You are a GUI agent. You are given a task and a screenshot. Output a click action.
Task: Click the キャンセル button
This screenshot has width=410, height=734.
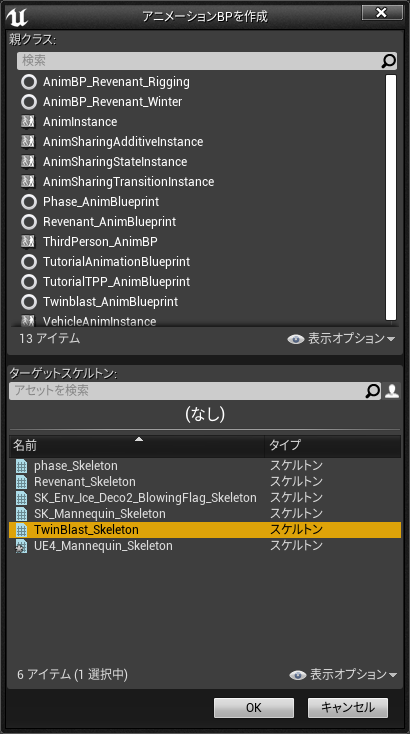348,707
